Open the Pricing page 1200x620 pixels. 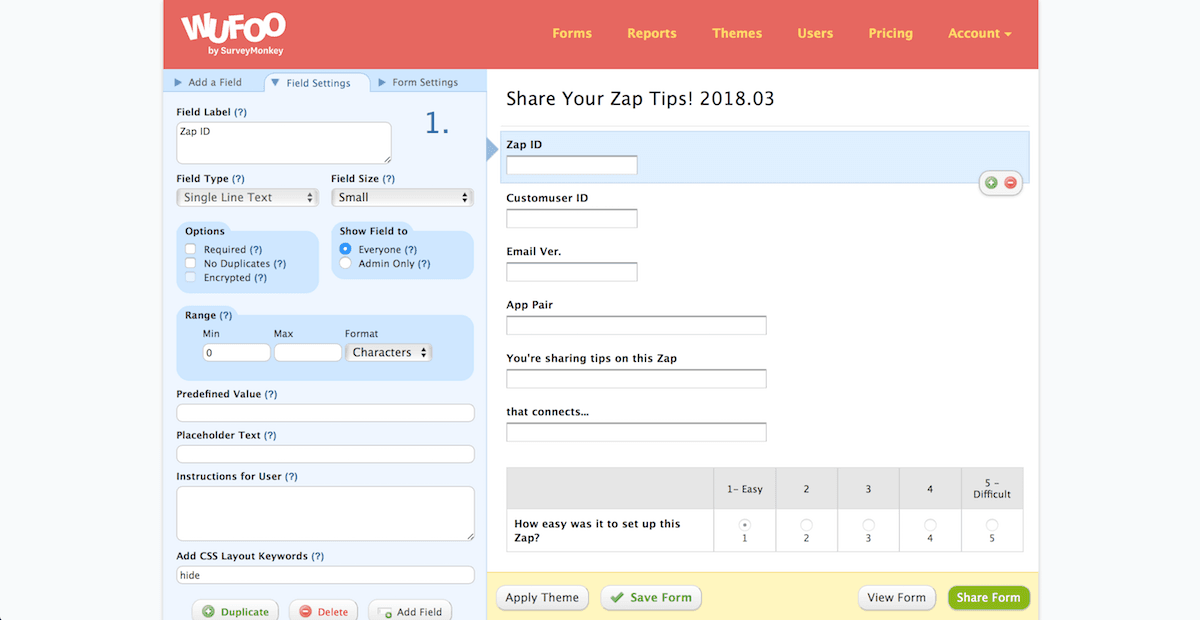pyautogui.click(x=891, y=33)
